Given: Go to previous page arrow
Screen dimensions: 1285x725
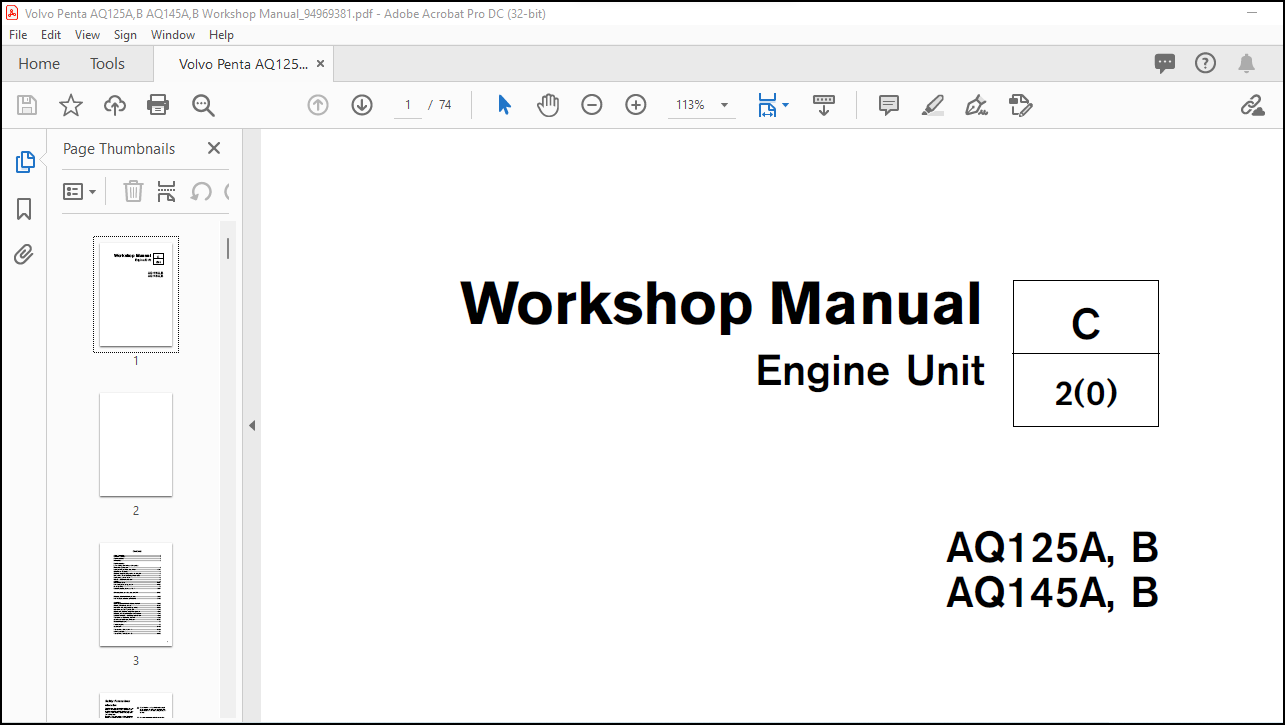Looking at the screenshot, I should click(318, 105).
